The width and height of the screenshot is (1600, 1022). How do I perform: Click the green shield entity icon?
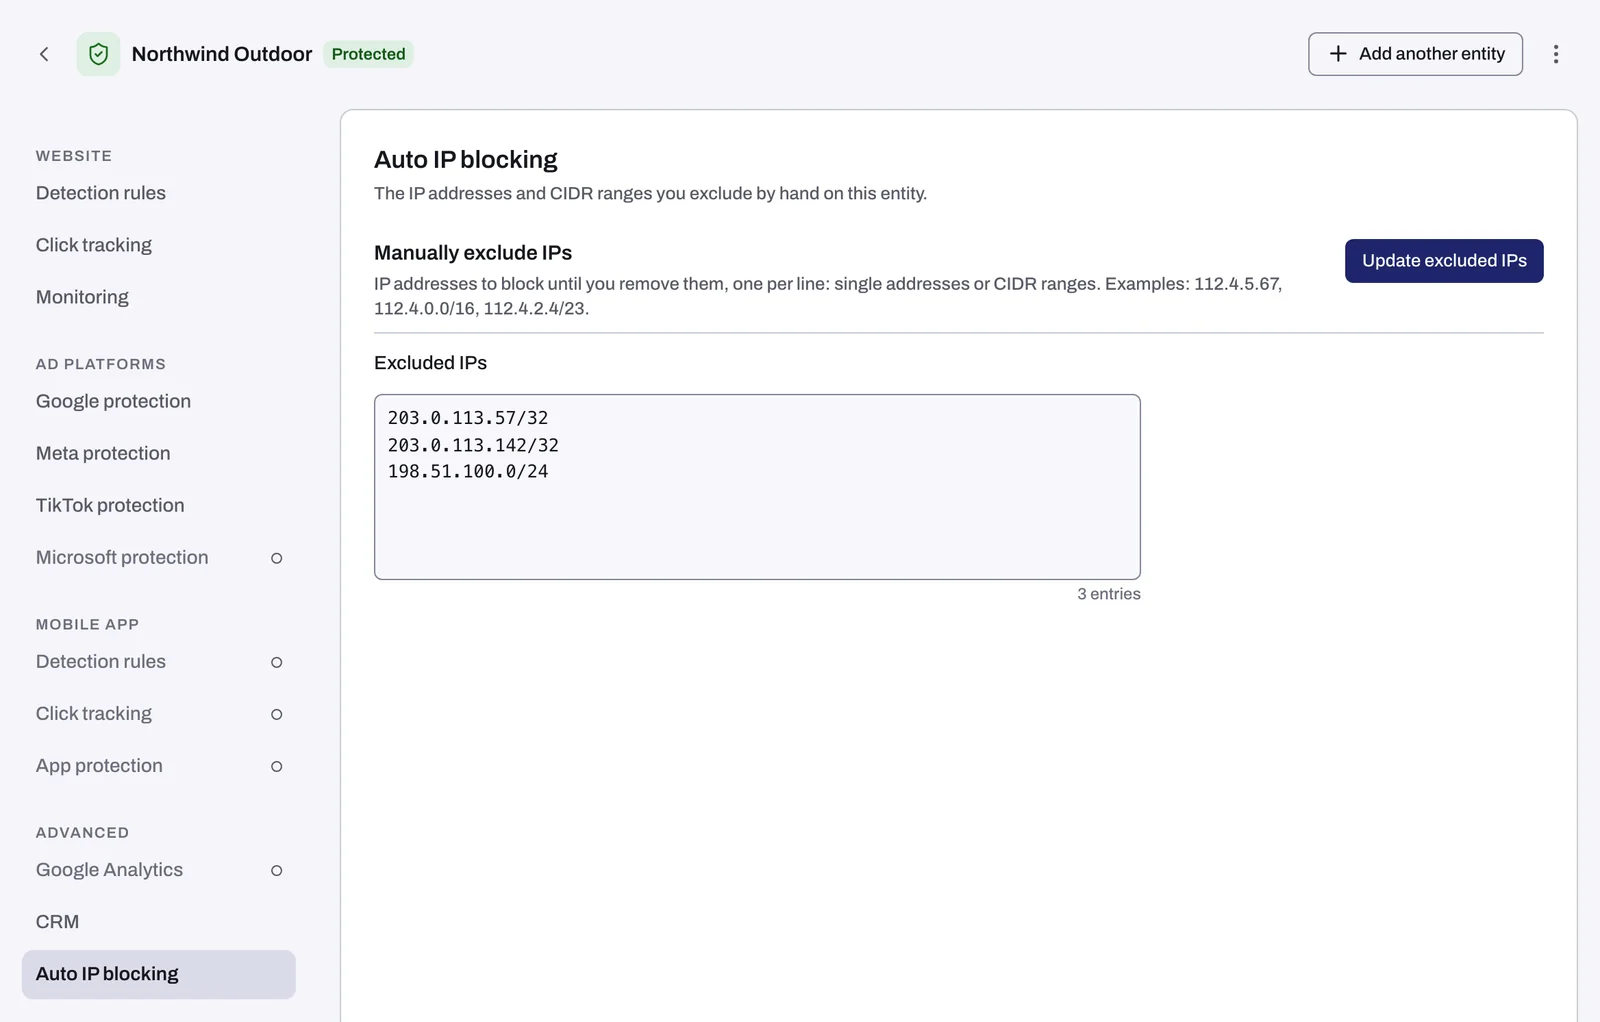(98, 54)
